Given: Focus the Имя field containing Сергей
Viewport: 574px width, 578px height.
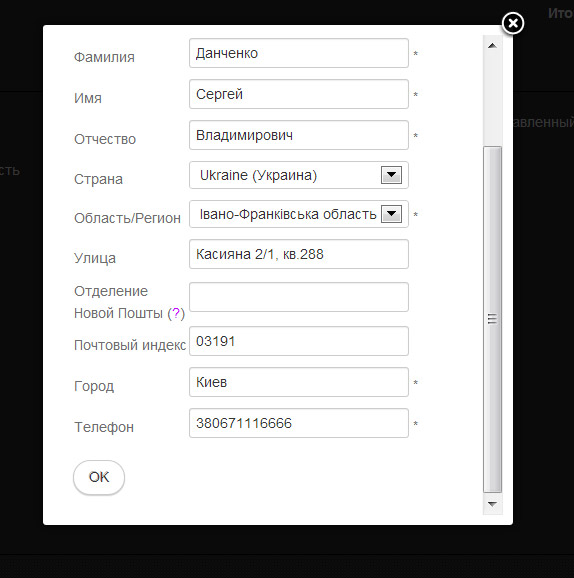Looking at the screenshot, I should point(299,94).
